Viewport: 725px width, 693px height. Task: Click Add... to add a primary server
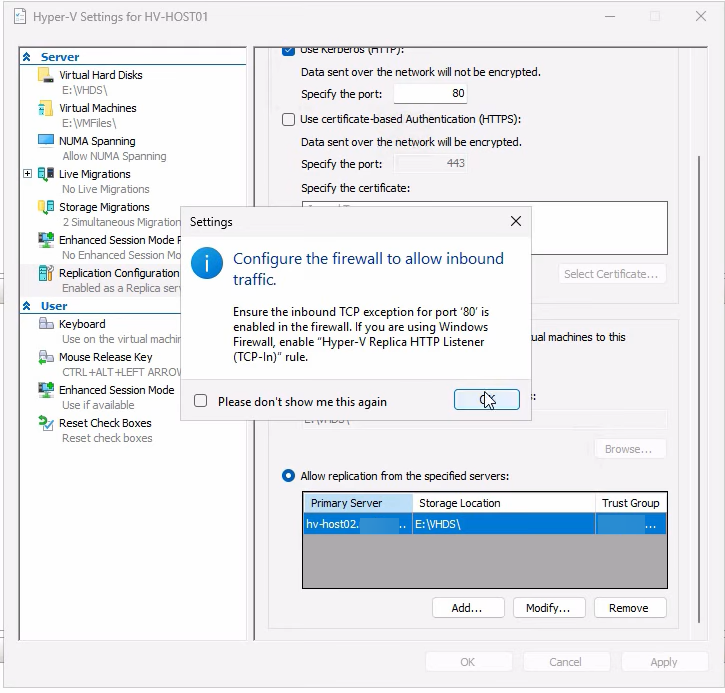point(468,608)
